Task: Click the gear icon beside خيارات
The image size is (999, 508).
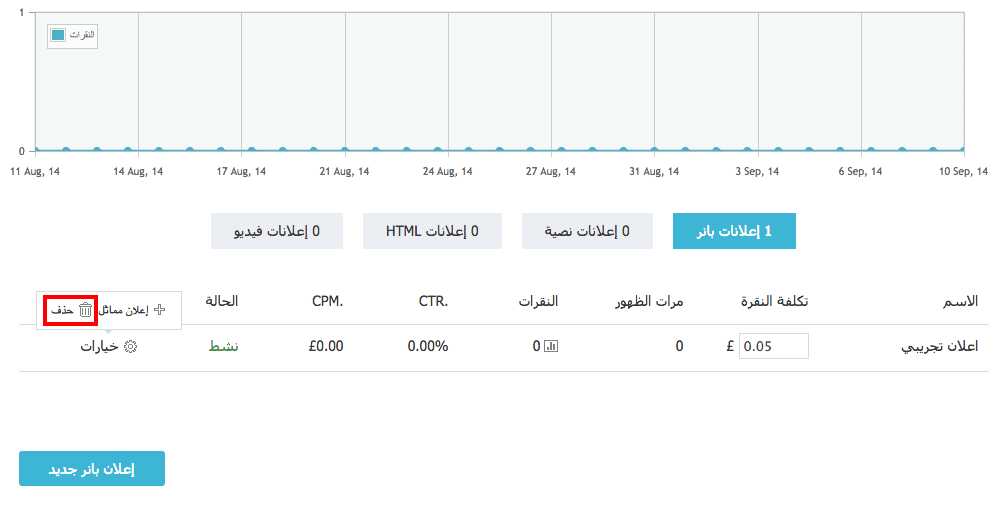Action: click(x=130, y=347)
